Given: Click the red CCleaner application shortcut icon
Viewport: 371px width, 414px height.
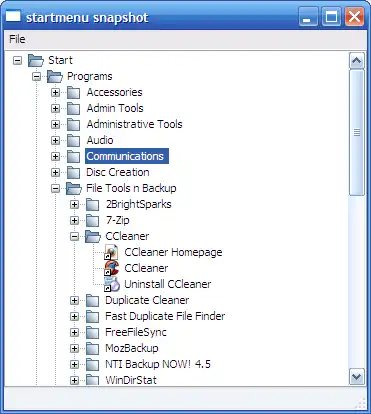Looking at the screenshot, I should 111,268.
